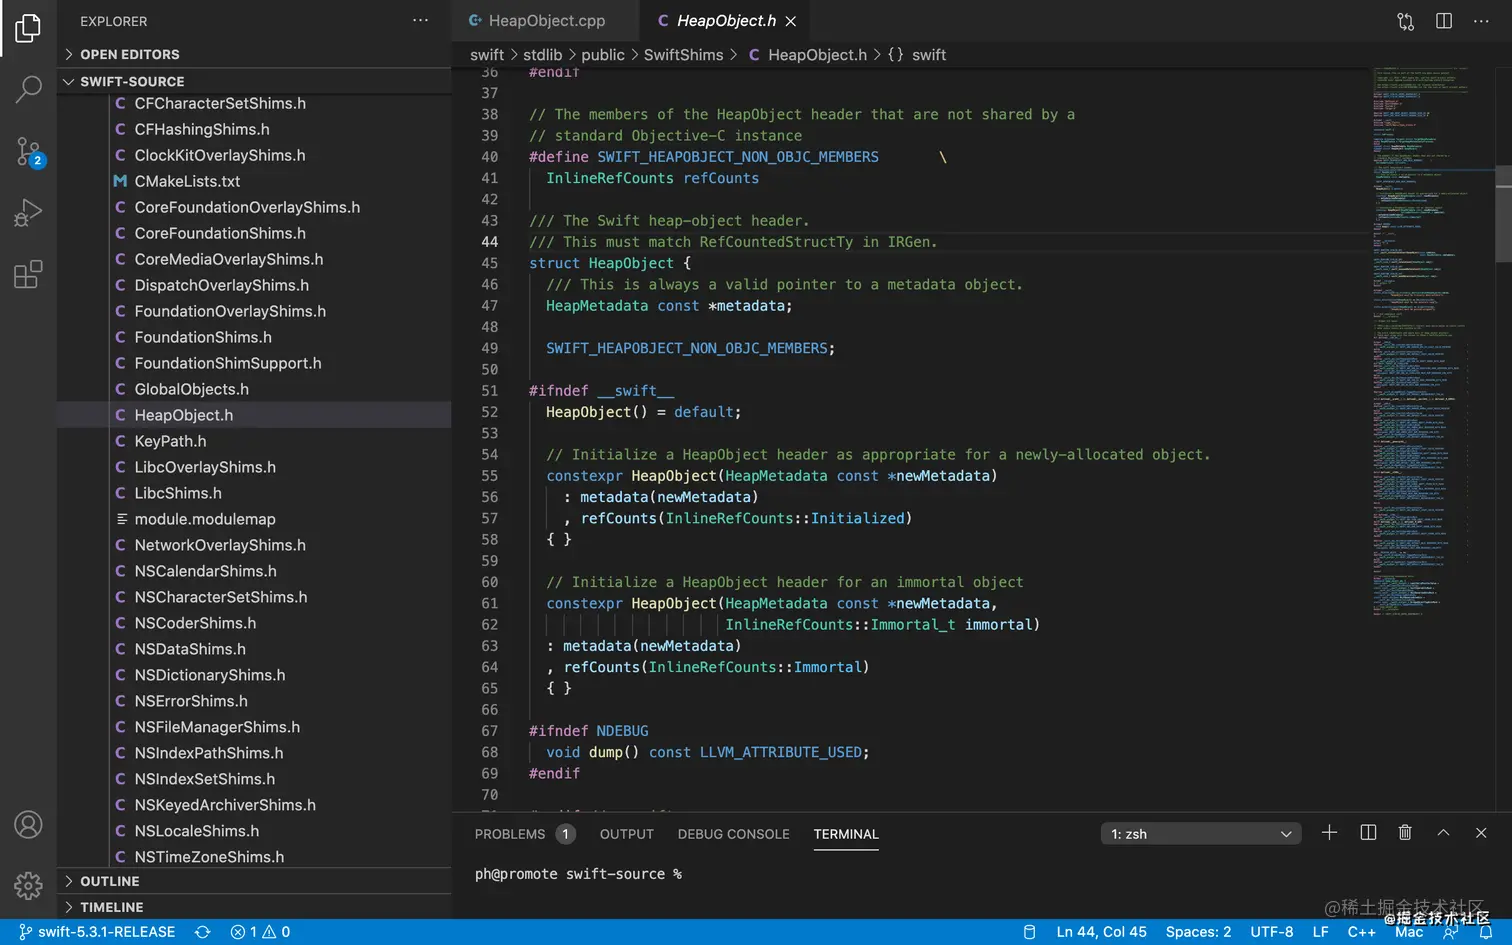The width and height of the screenshot is (1512, 945).
Task: Open KeyPath.h in the file explorer
Action: click(x=170, y=441)
